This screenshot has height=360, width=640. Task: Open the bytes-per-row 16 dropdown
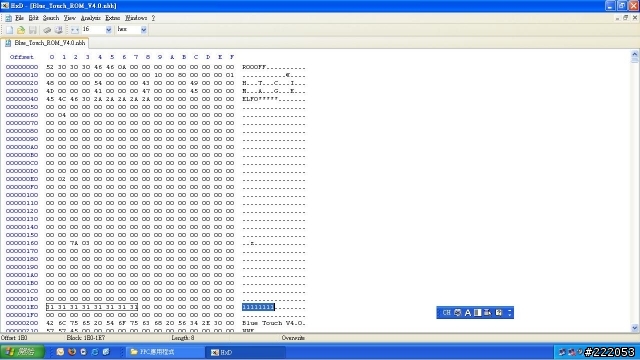click(109, 30)
